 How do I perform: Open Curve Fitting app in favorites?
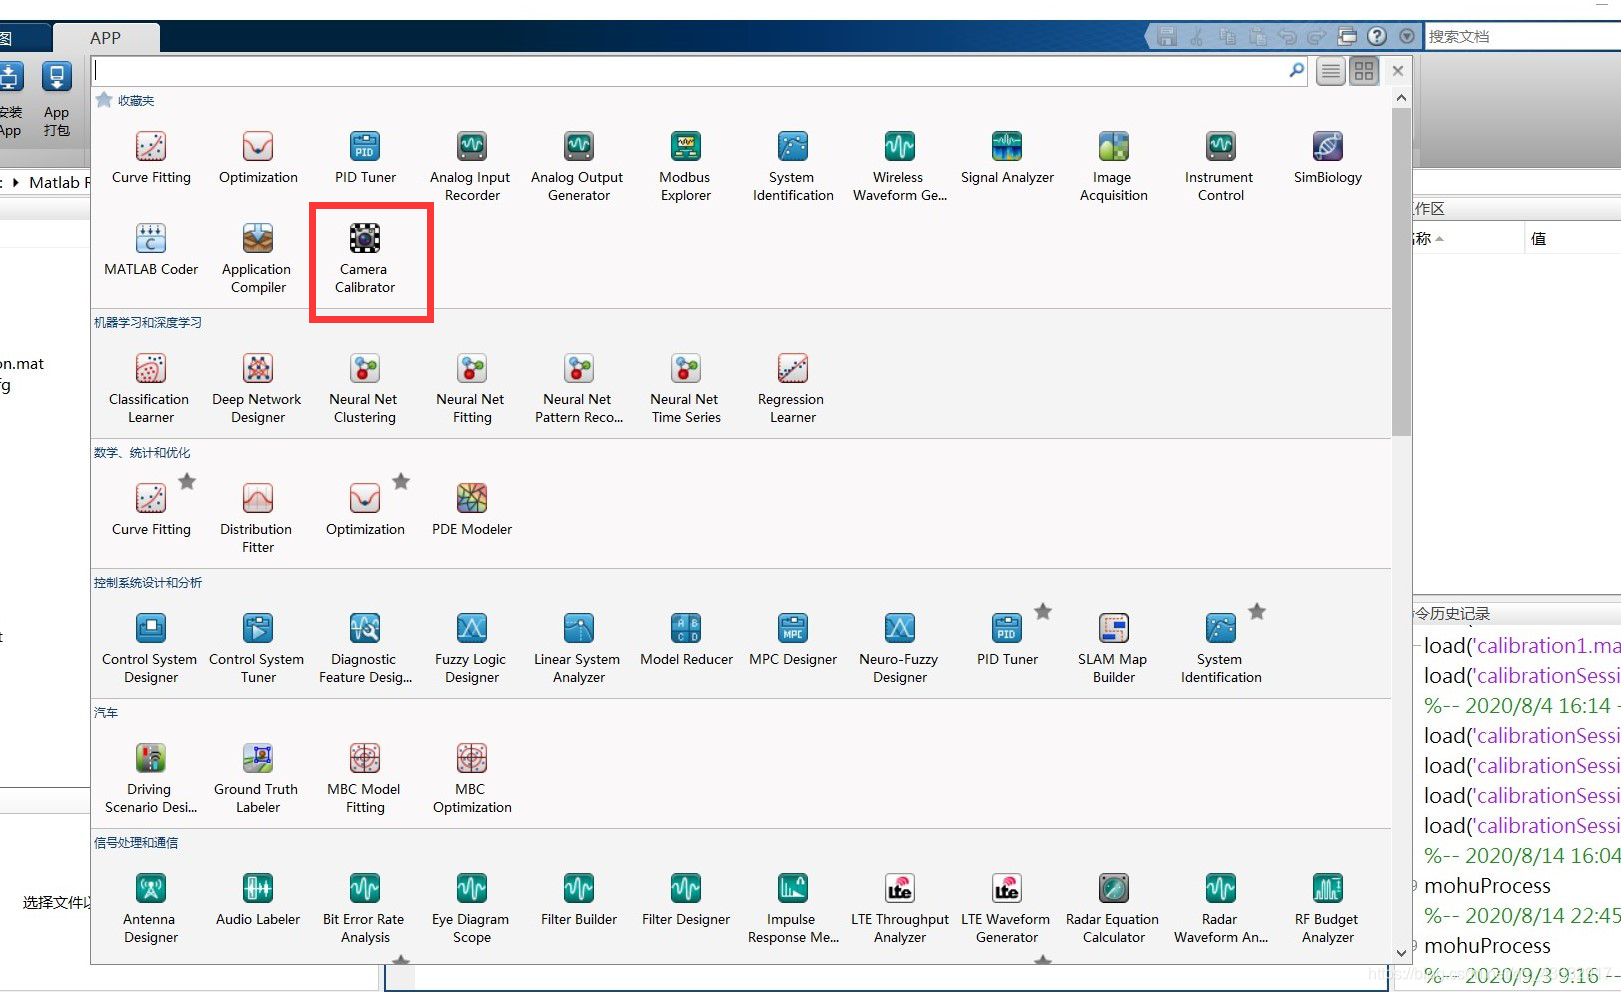[x=151, y=158]
